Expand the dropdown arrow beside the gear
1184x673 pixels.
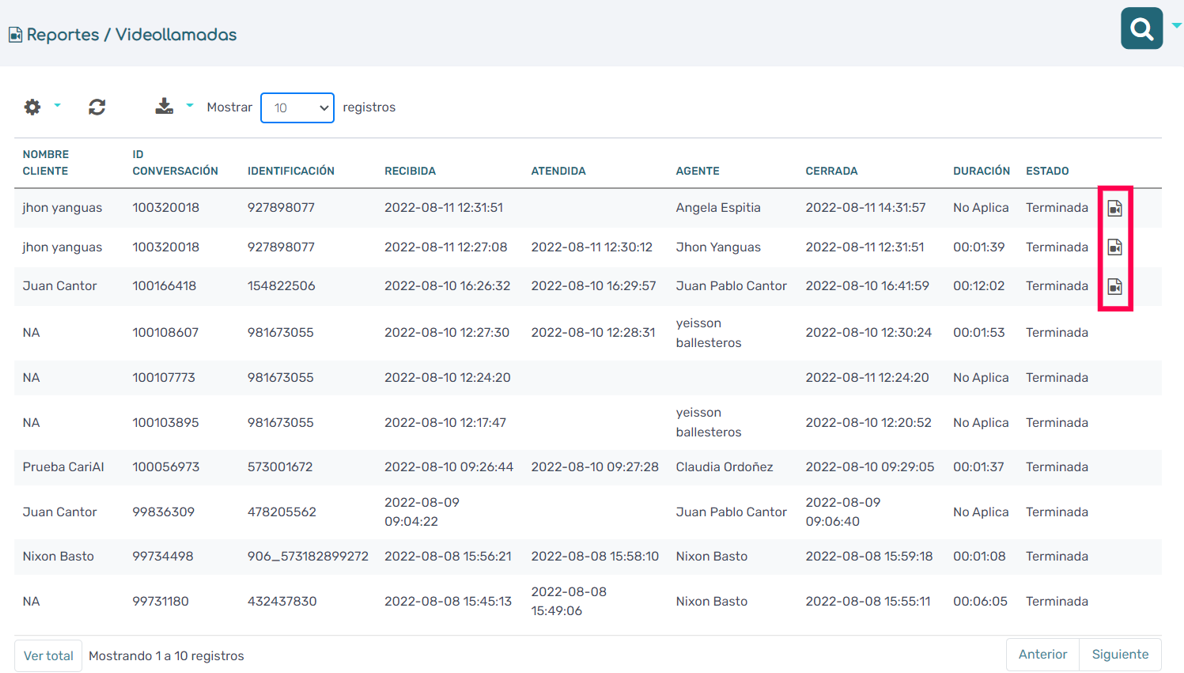(x=57, y=106)
